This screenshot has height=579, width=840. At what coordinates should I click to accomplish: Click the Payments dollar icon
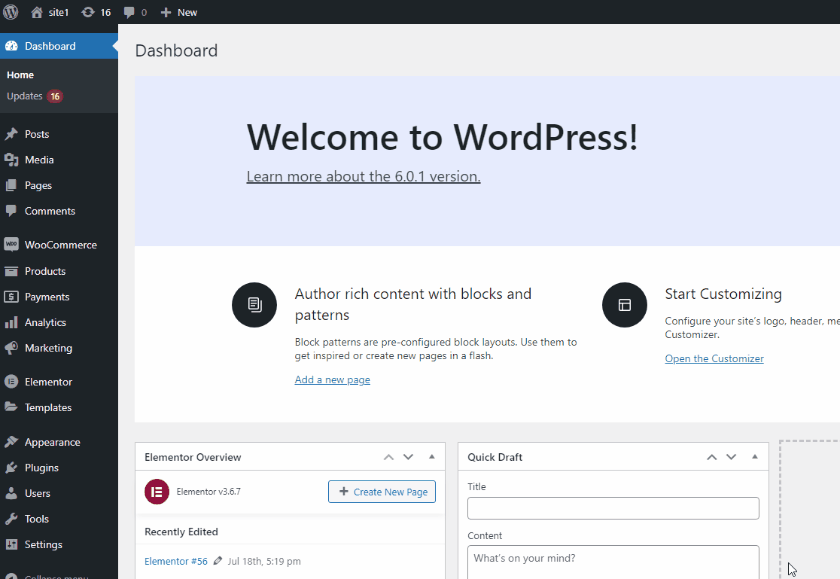[x=11, y=297]
